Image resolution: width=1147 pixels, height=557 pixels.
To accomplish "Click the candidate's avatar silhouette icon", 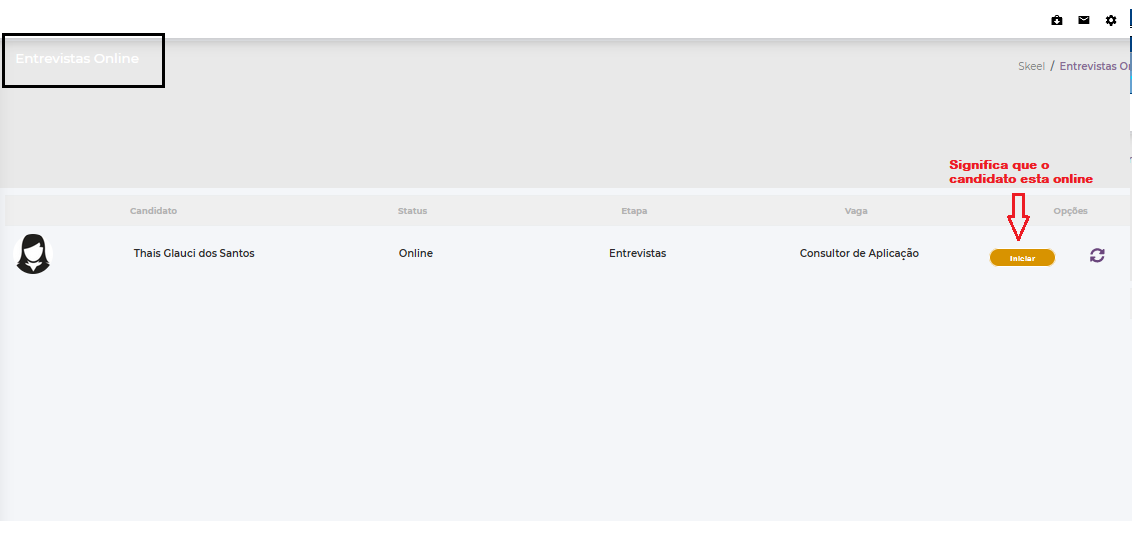I will point(33,254).
